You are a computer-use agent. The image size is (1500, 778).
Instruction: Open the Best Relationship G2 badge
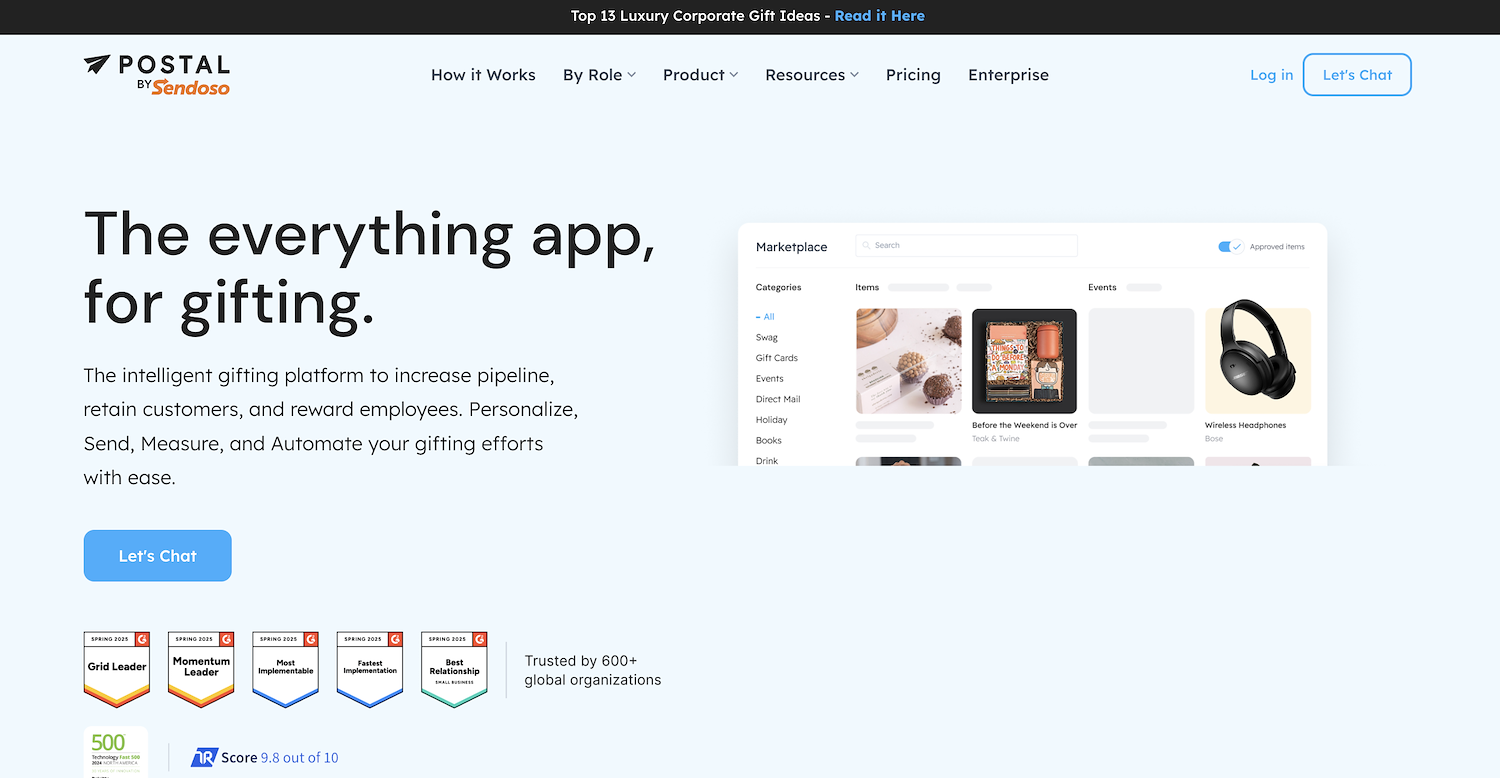(454, 669)
